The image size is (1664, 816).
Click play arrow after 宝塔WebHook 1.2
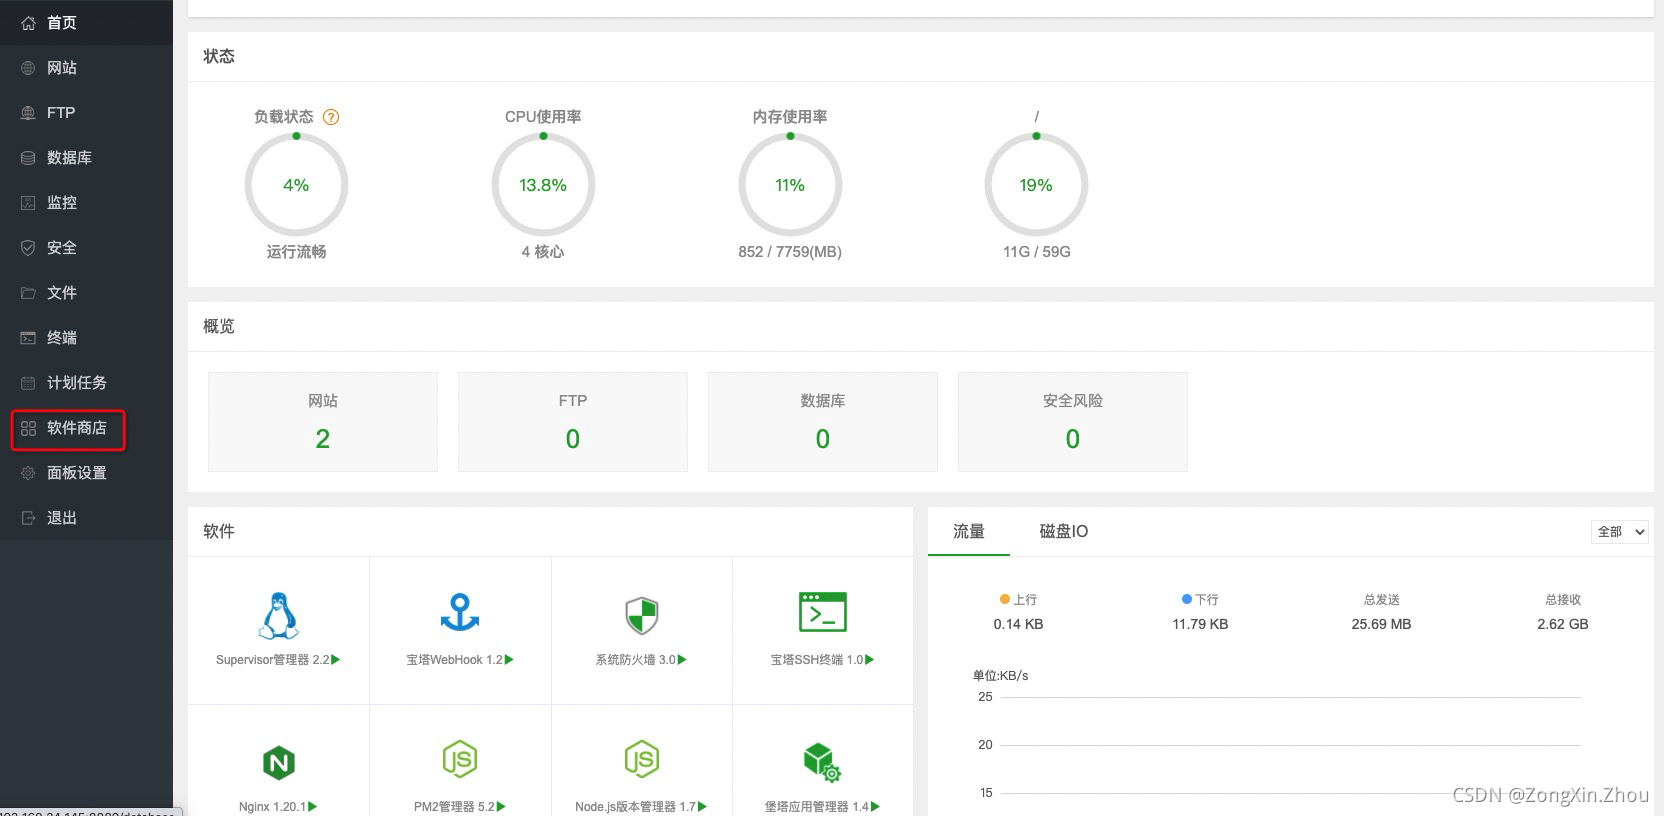coord(509,659)
